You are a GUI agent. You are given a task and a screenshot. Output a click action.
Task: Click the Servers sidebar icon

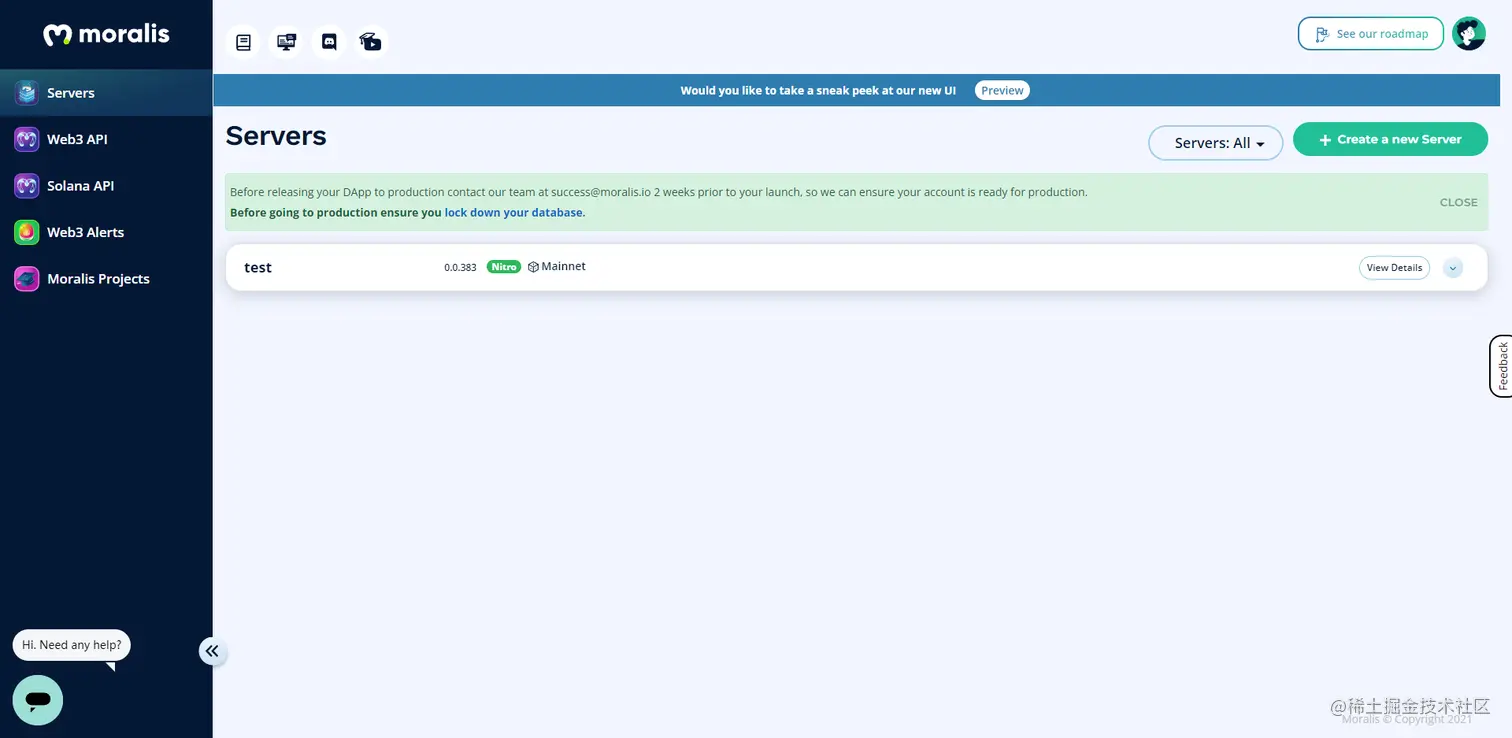coord(27,93)
